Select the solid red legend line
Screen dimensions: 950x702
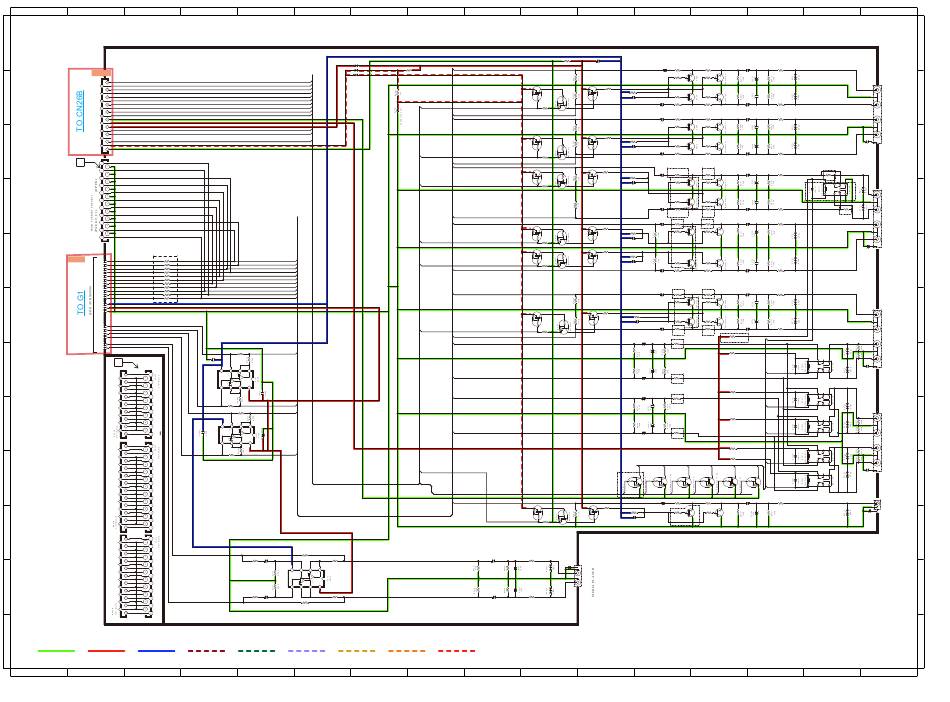point(107,651)
